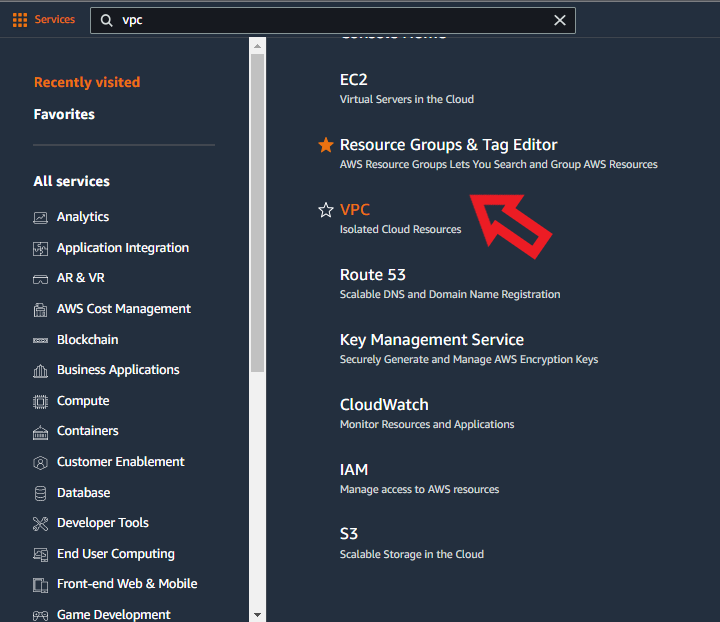
Task: Click the Database category icon
Action: [x=41, y=493]
